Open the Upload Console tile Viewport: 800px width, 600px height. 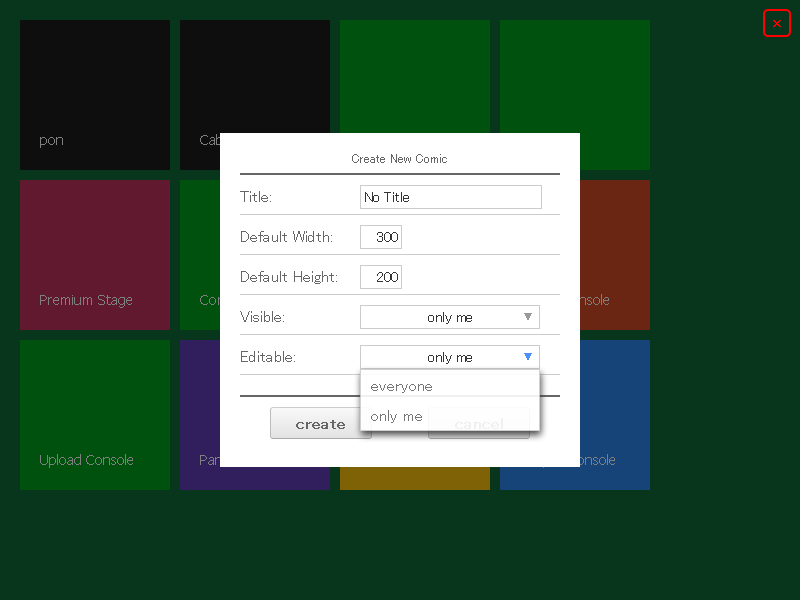click(95, 415)
